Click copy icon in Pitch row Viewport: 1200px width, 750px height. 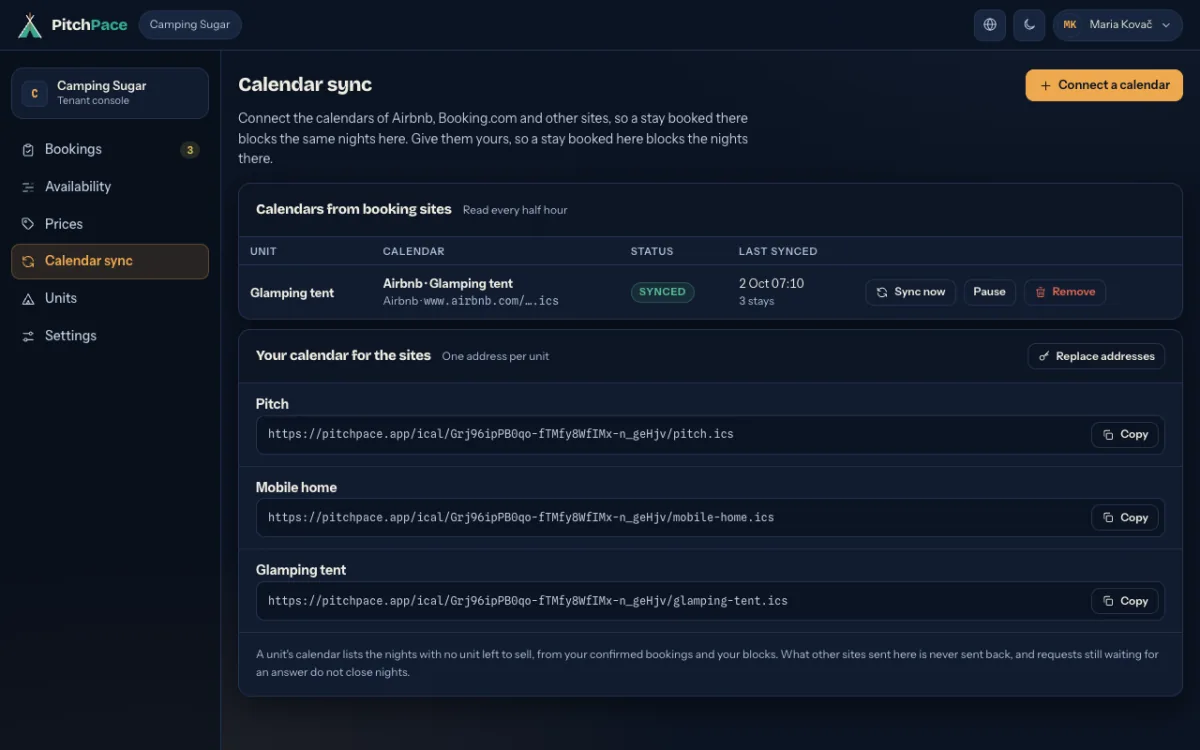1108,435
